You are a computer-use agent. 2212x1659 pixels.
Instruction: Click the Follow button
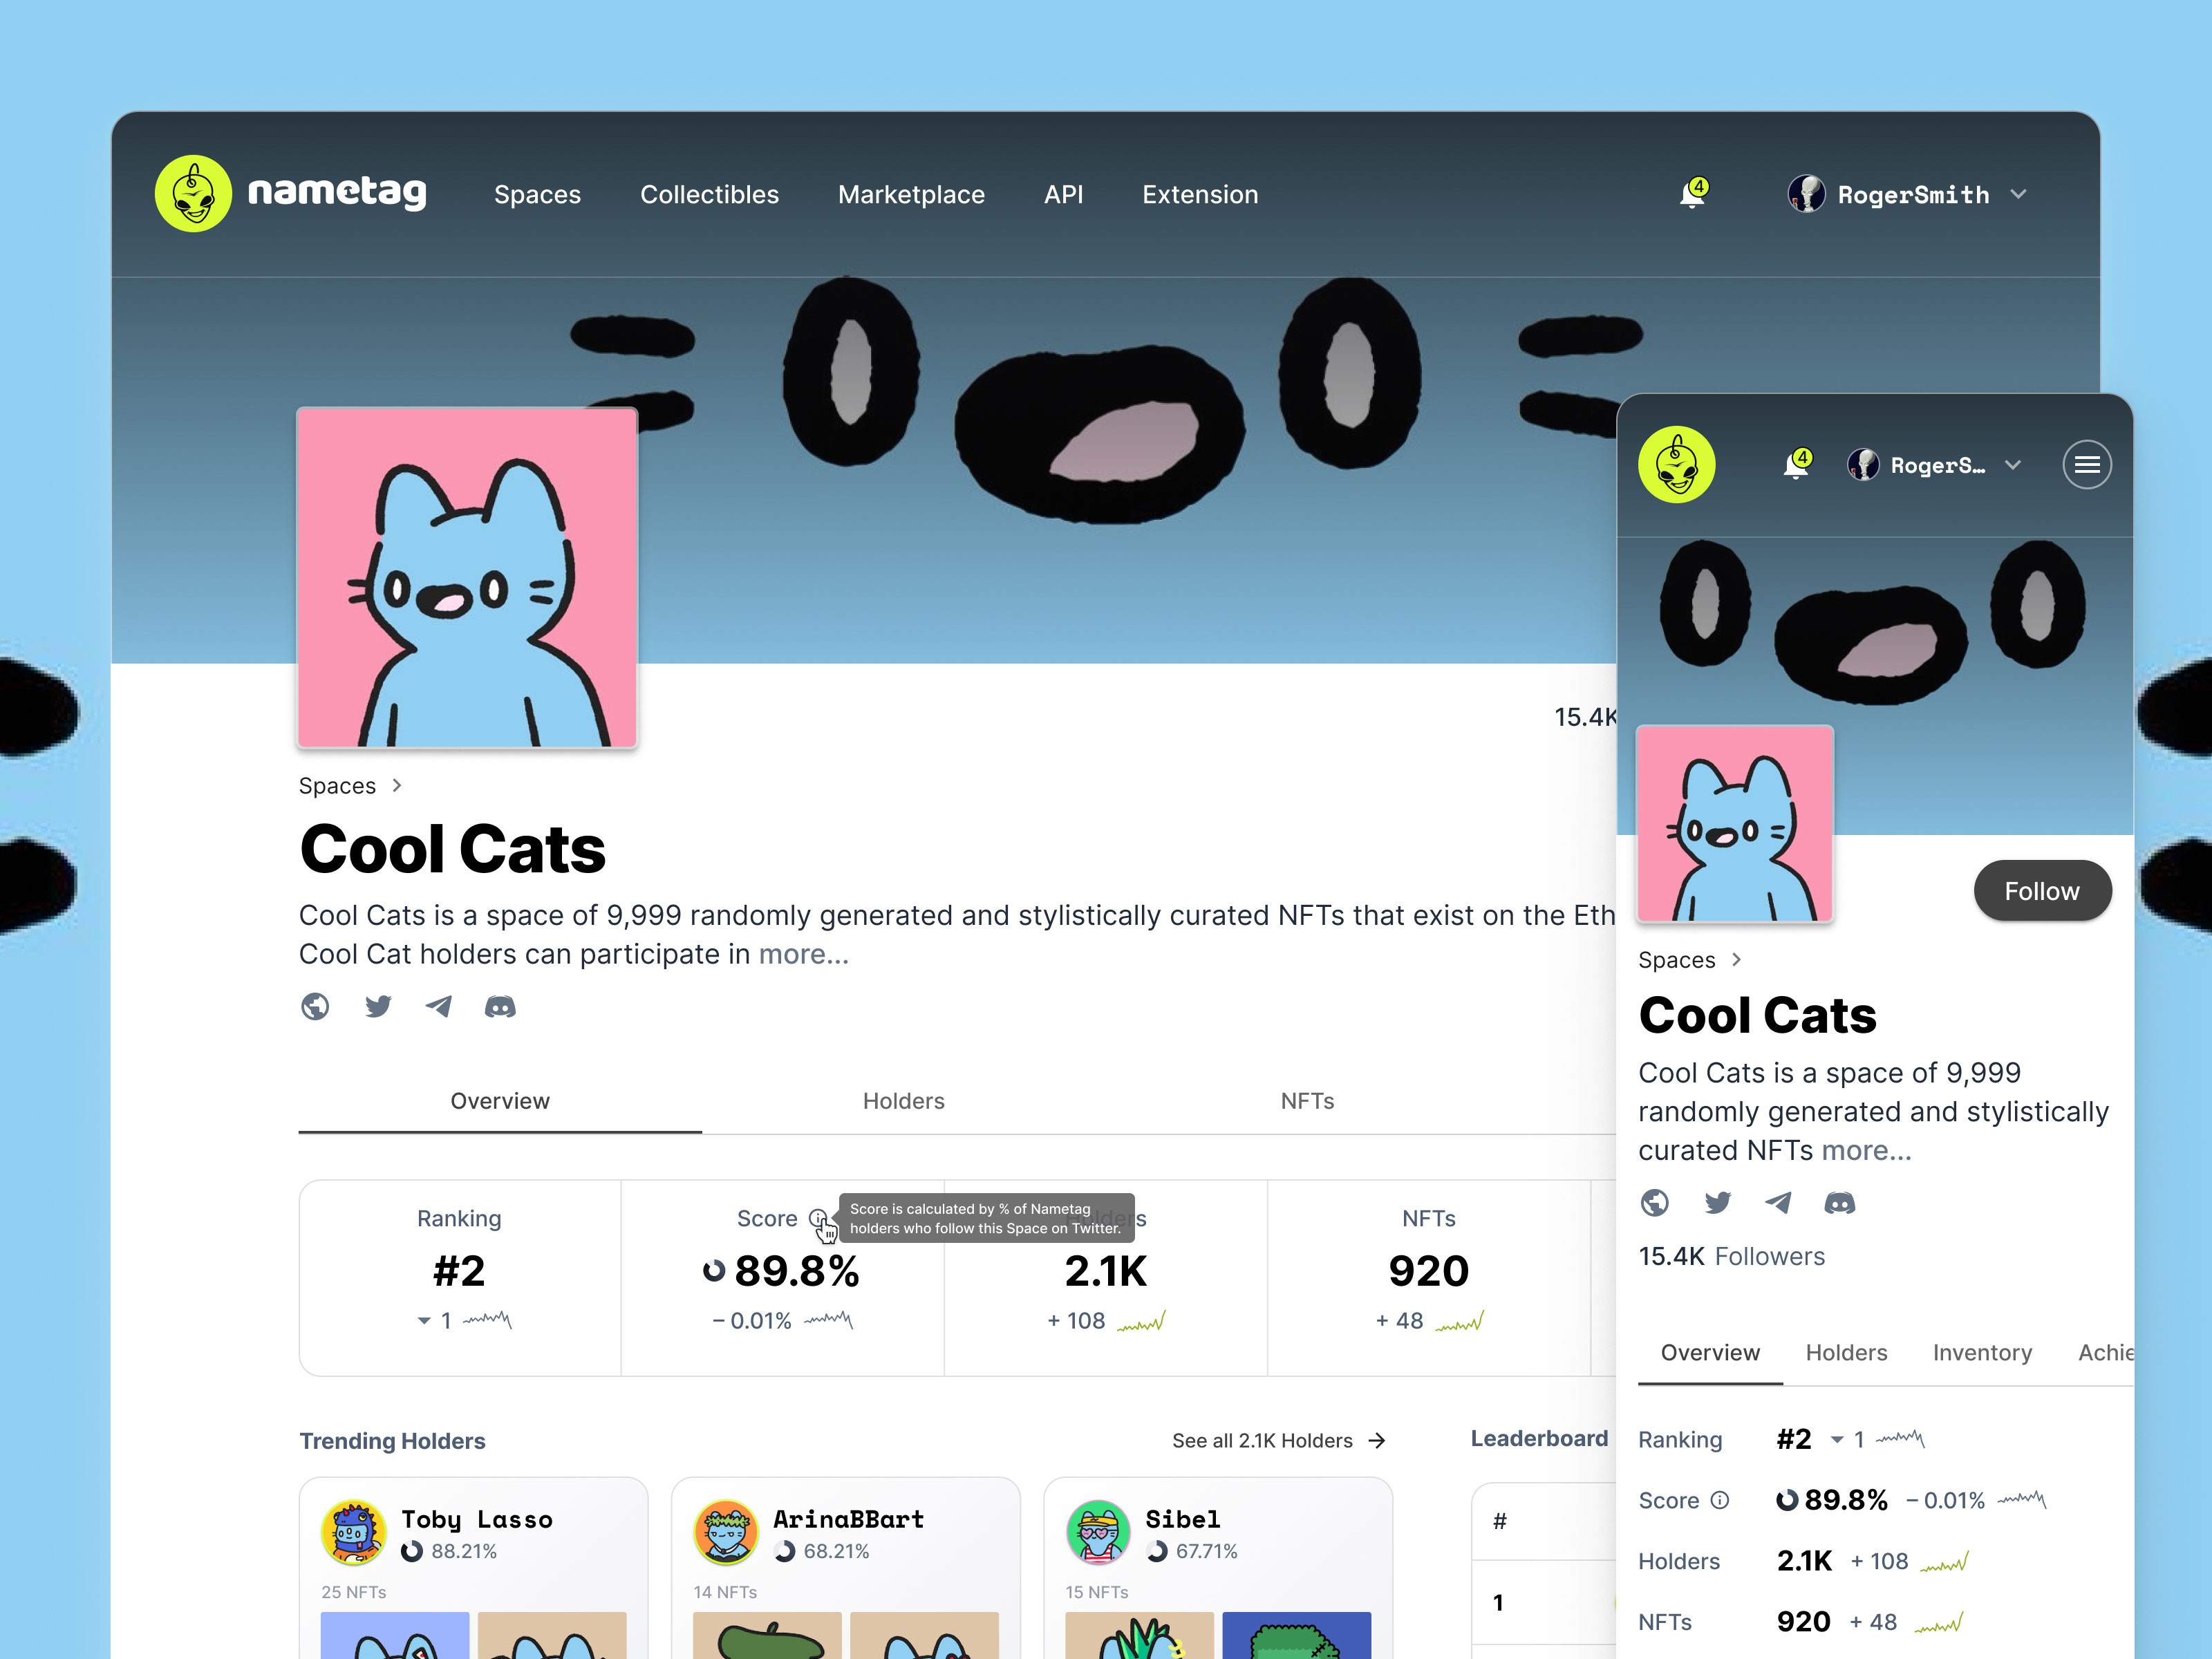pyautogui.click(x=2042, y=891)
